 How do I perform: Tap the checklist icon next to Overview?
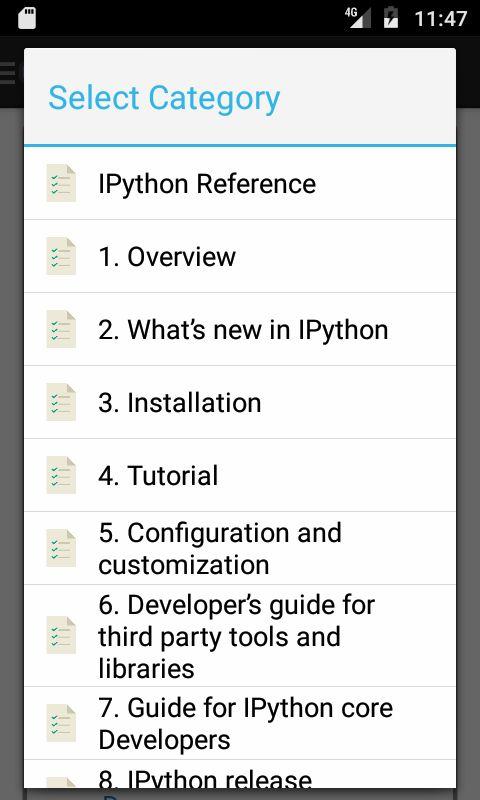(61, 256)
